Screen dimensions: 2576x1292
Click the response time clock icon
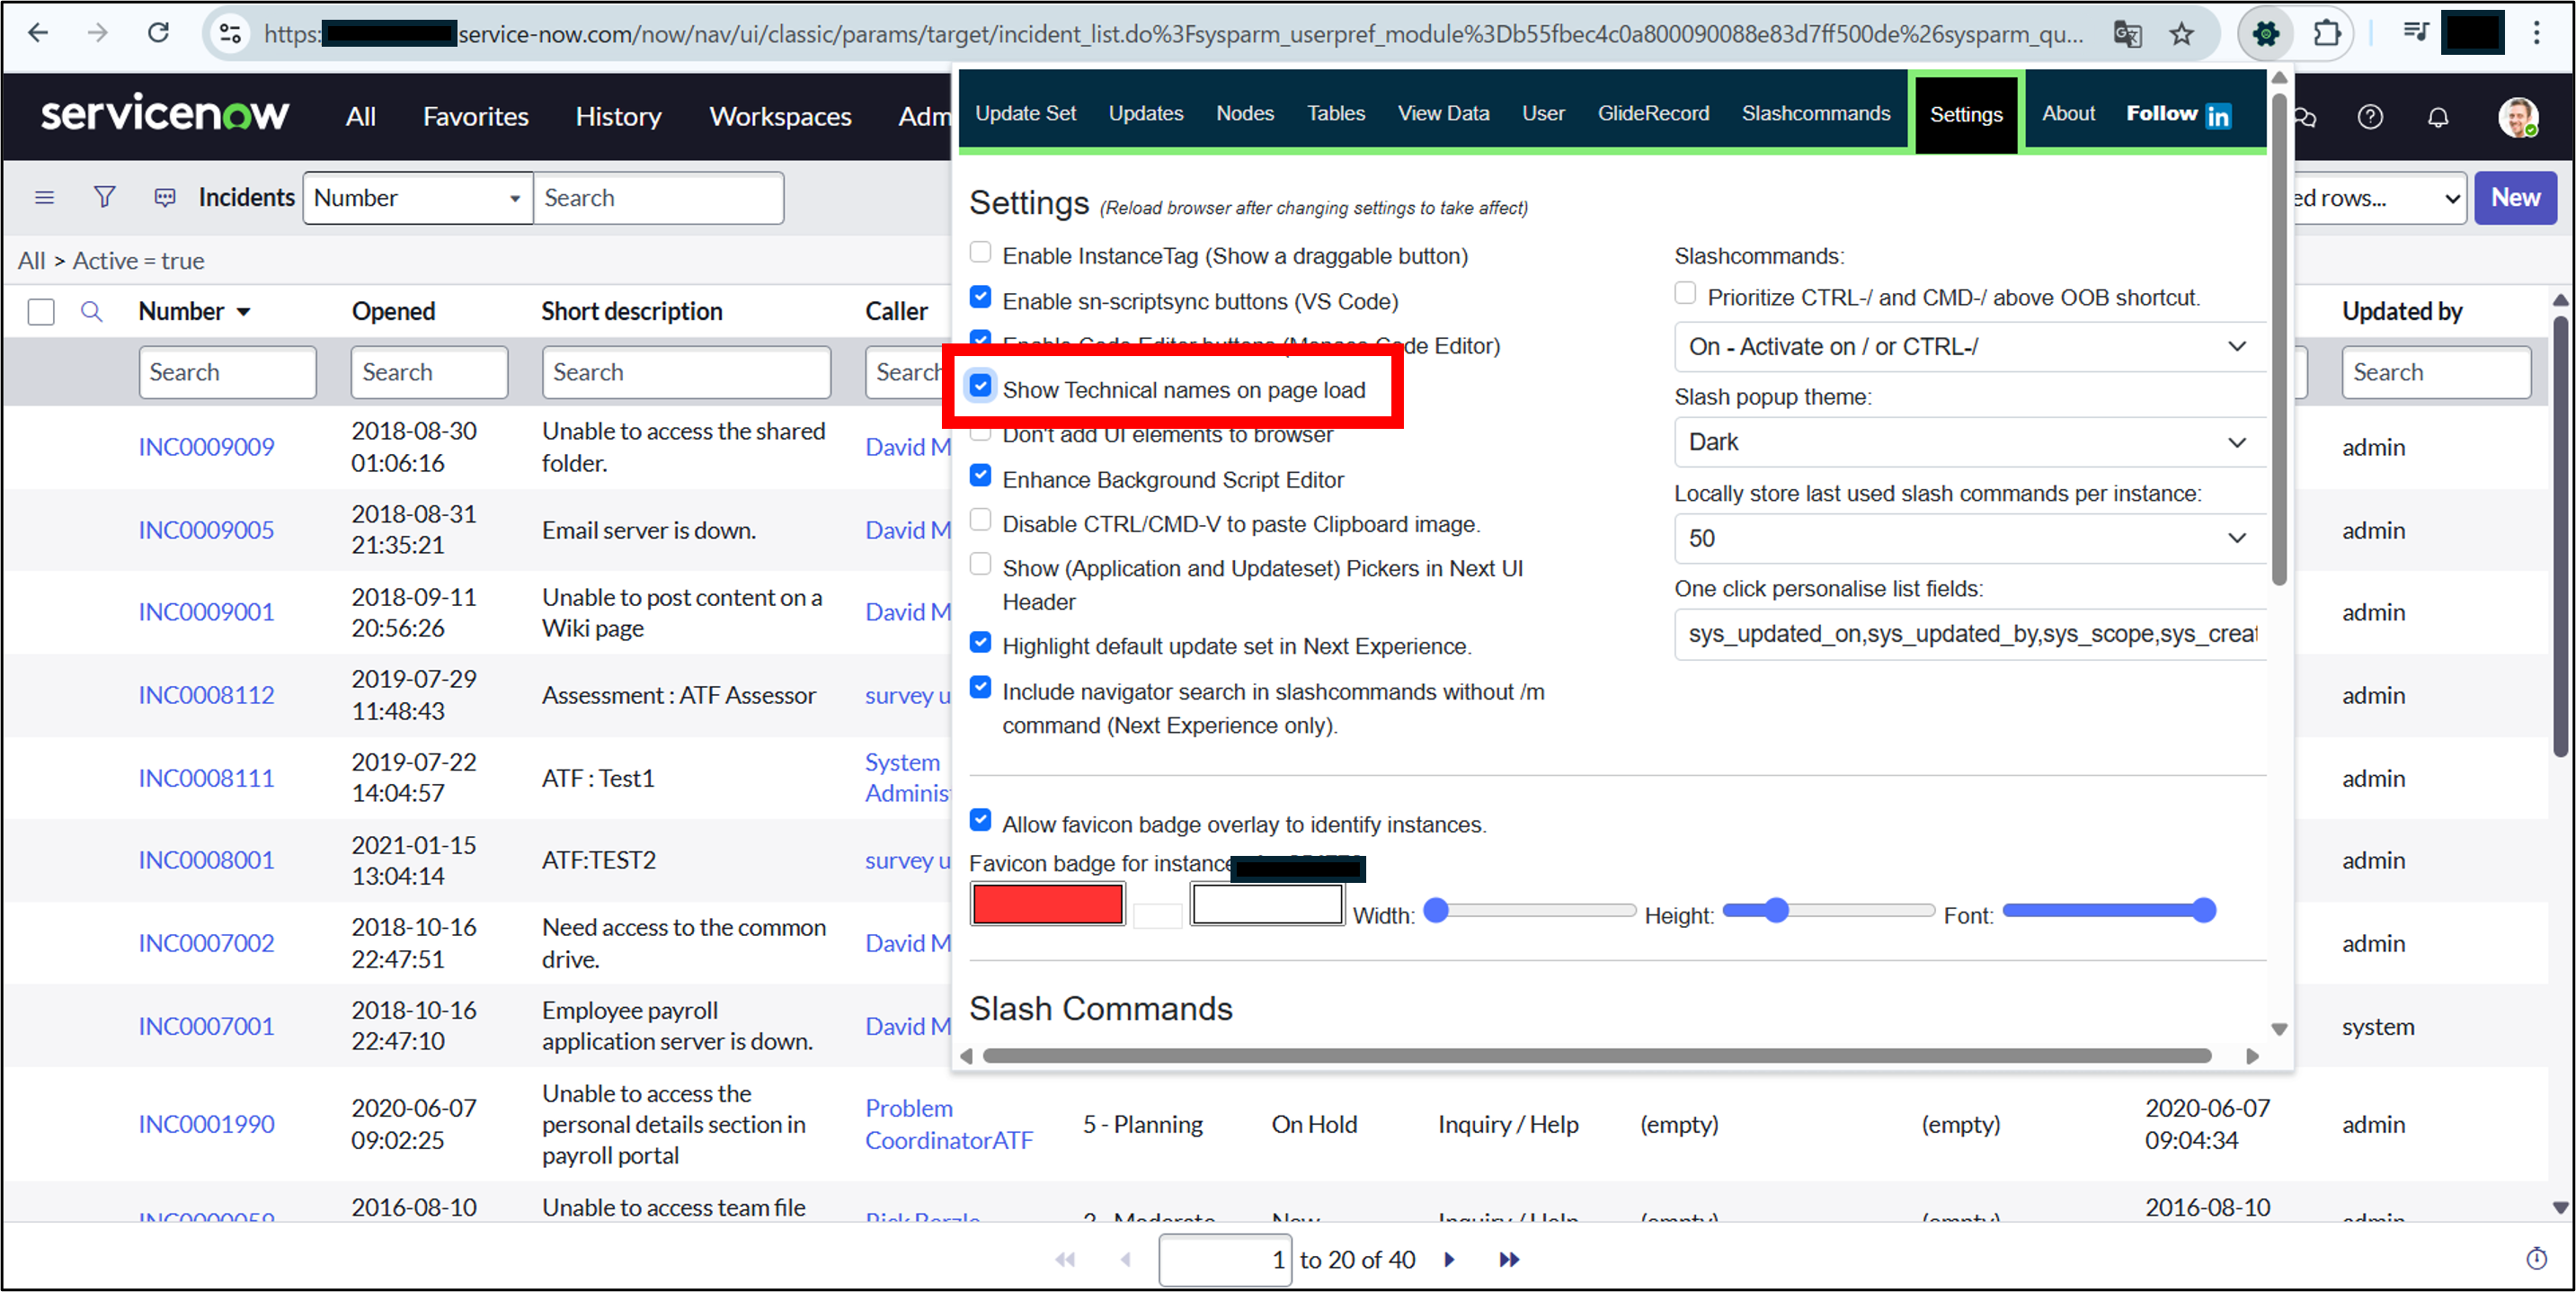click(x=2537, y=1258)
